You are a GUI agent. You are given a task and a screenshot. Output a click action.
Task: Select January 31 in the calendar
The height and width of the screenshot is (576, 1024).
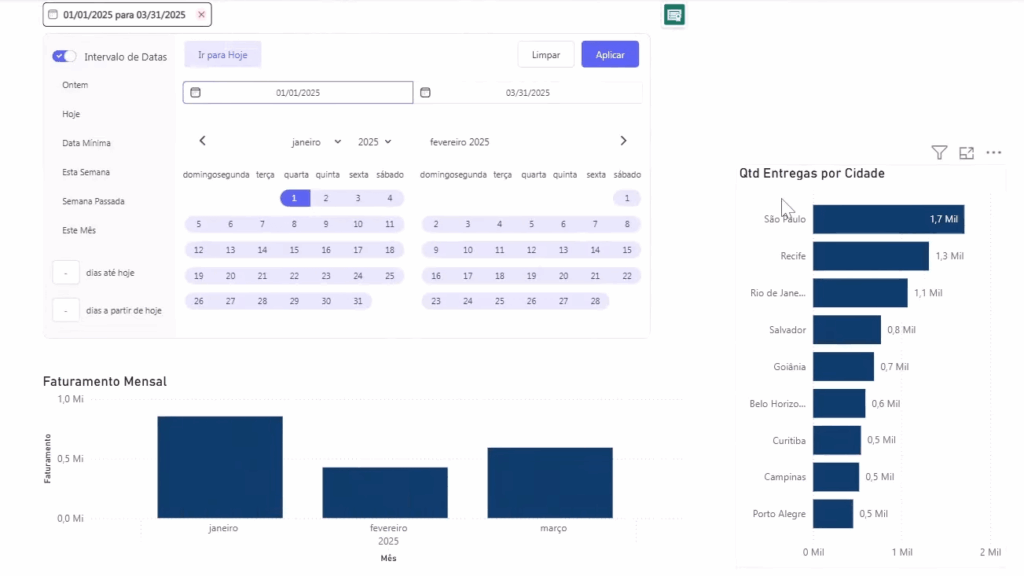[x=358, y=301]
